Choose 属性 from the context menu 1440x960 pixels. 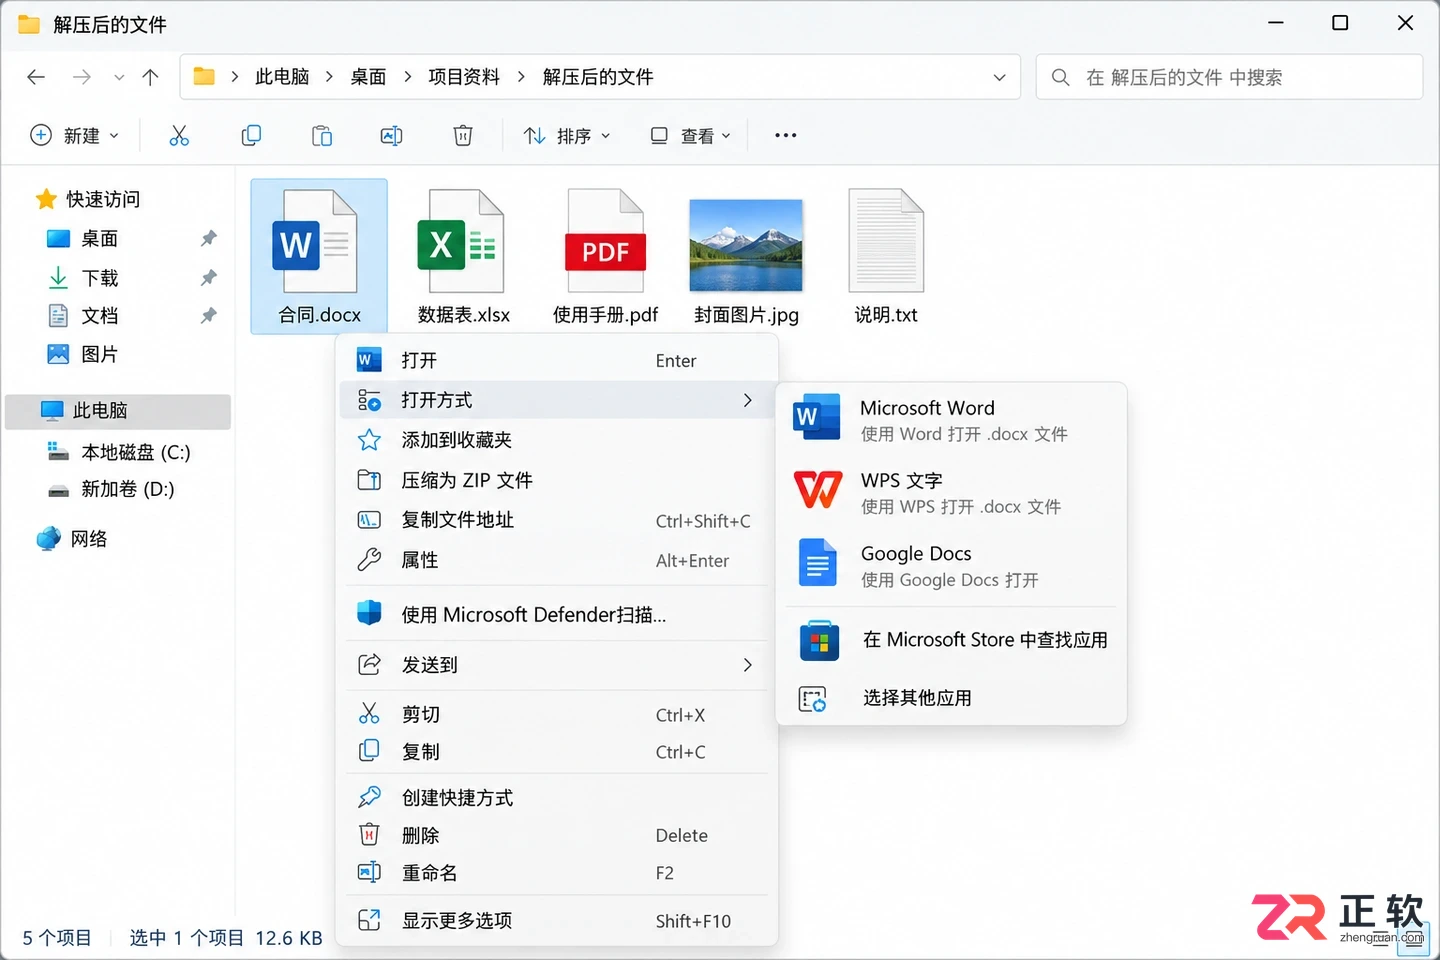[556, 560]
